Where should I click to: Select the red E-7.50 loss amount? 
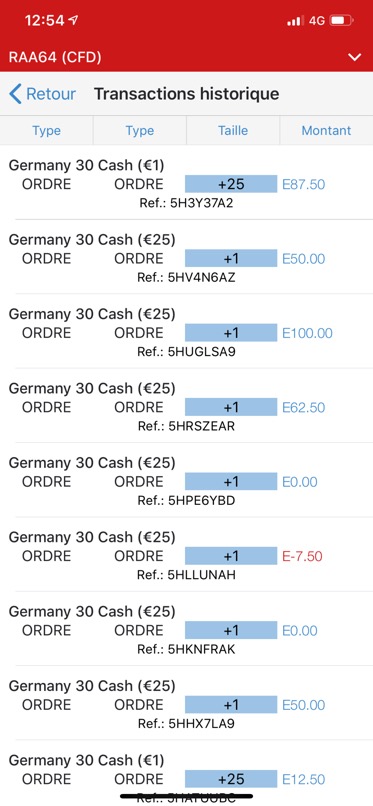coord(302,556)
